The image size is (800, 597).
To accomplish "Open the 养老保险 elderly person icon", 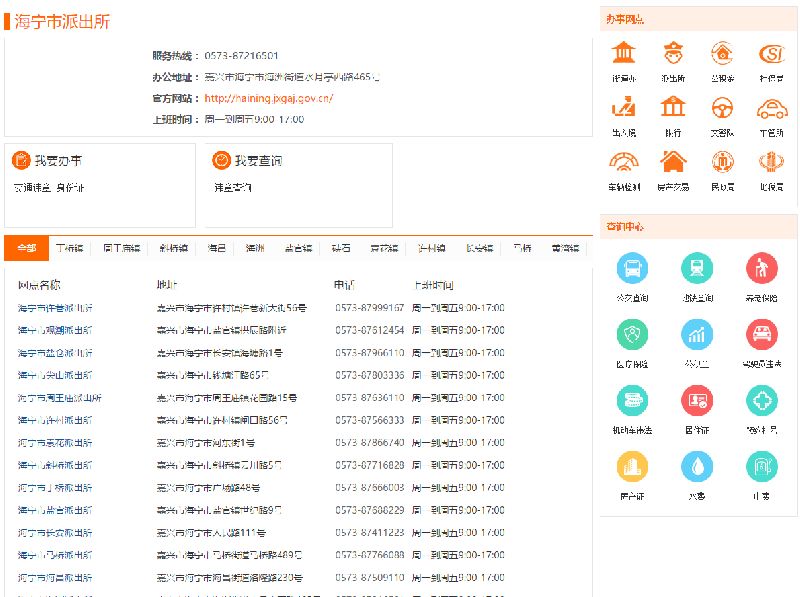I will pyautogui.click(x=762, y=268).
